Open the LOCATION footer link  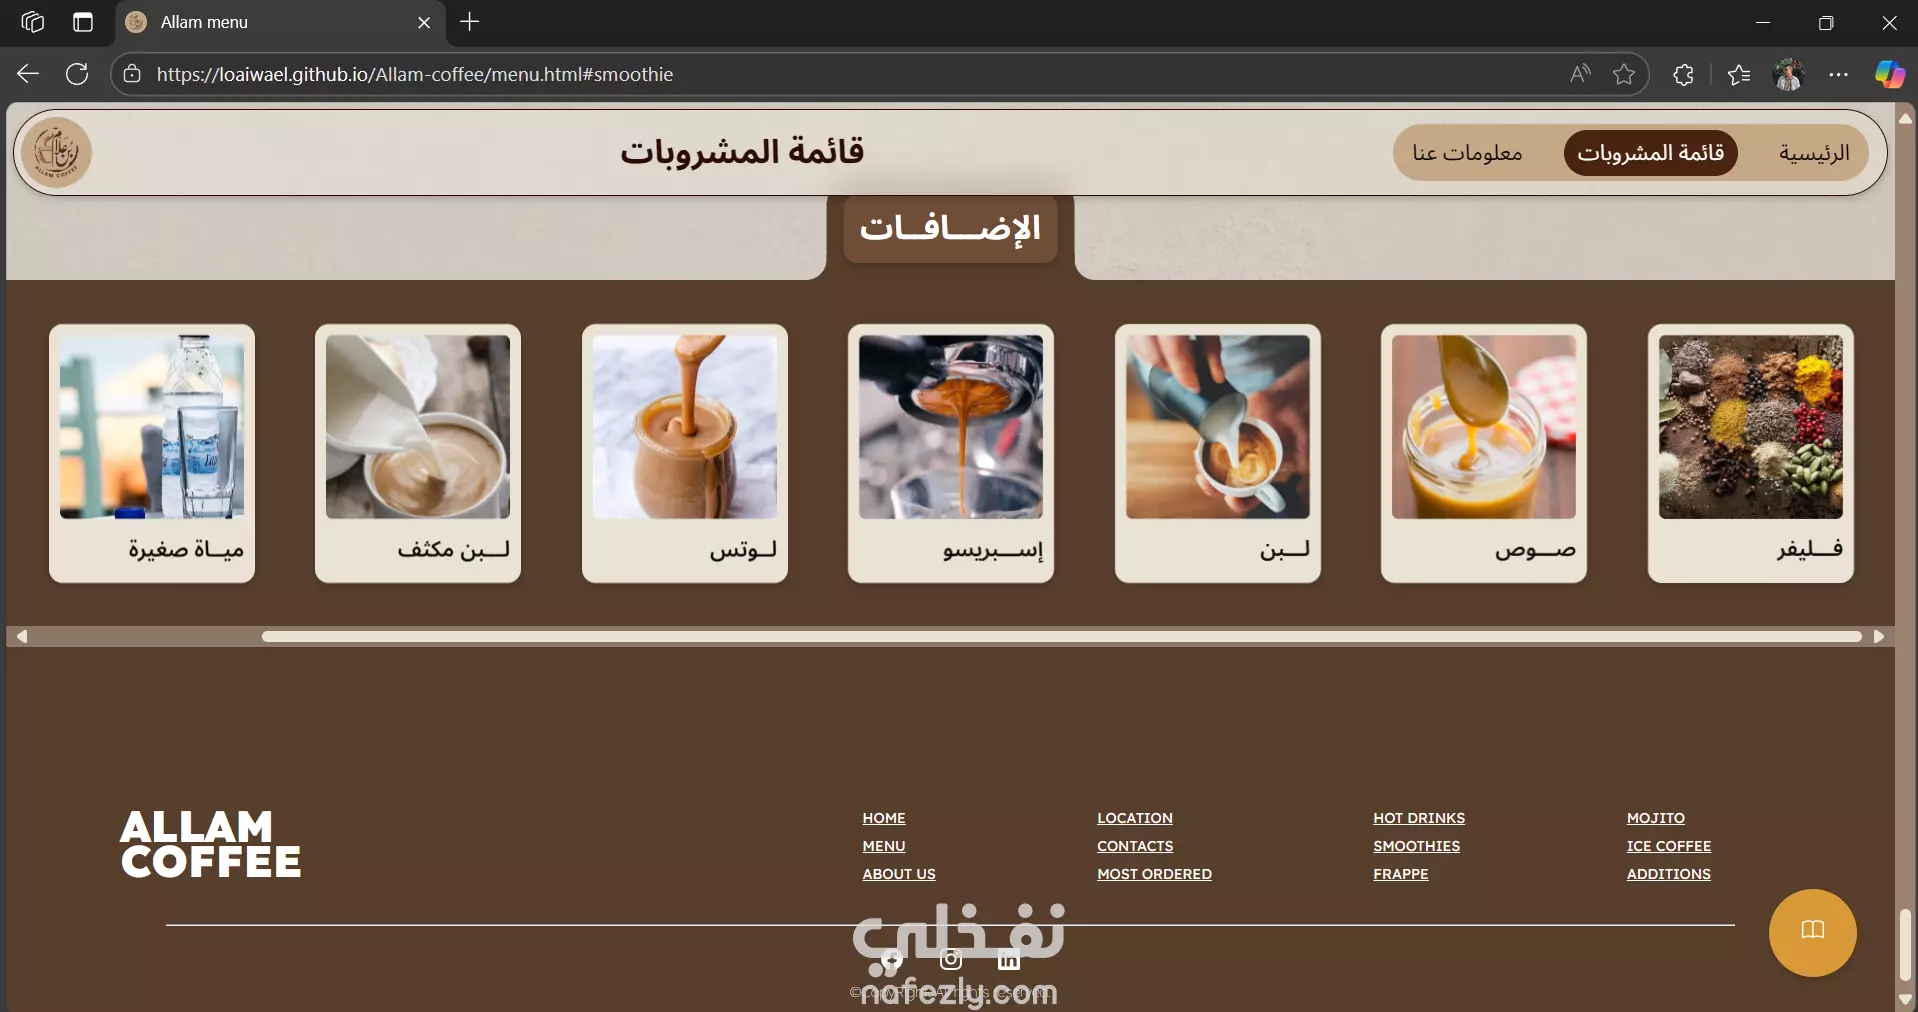pos(1135,818)
